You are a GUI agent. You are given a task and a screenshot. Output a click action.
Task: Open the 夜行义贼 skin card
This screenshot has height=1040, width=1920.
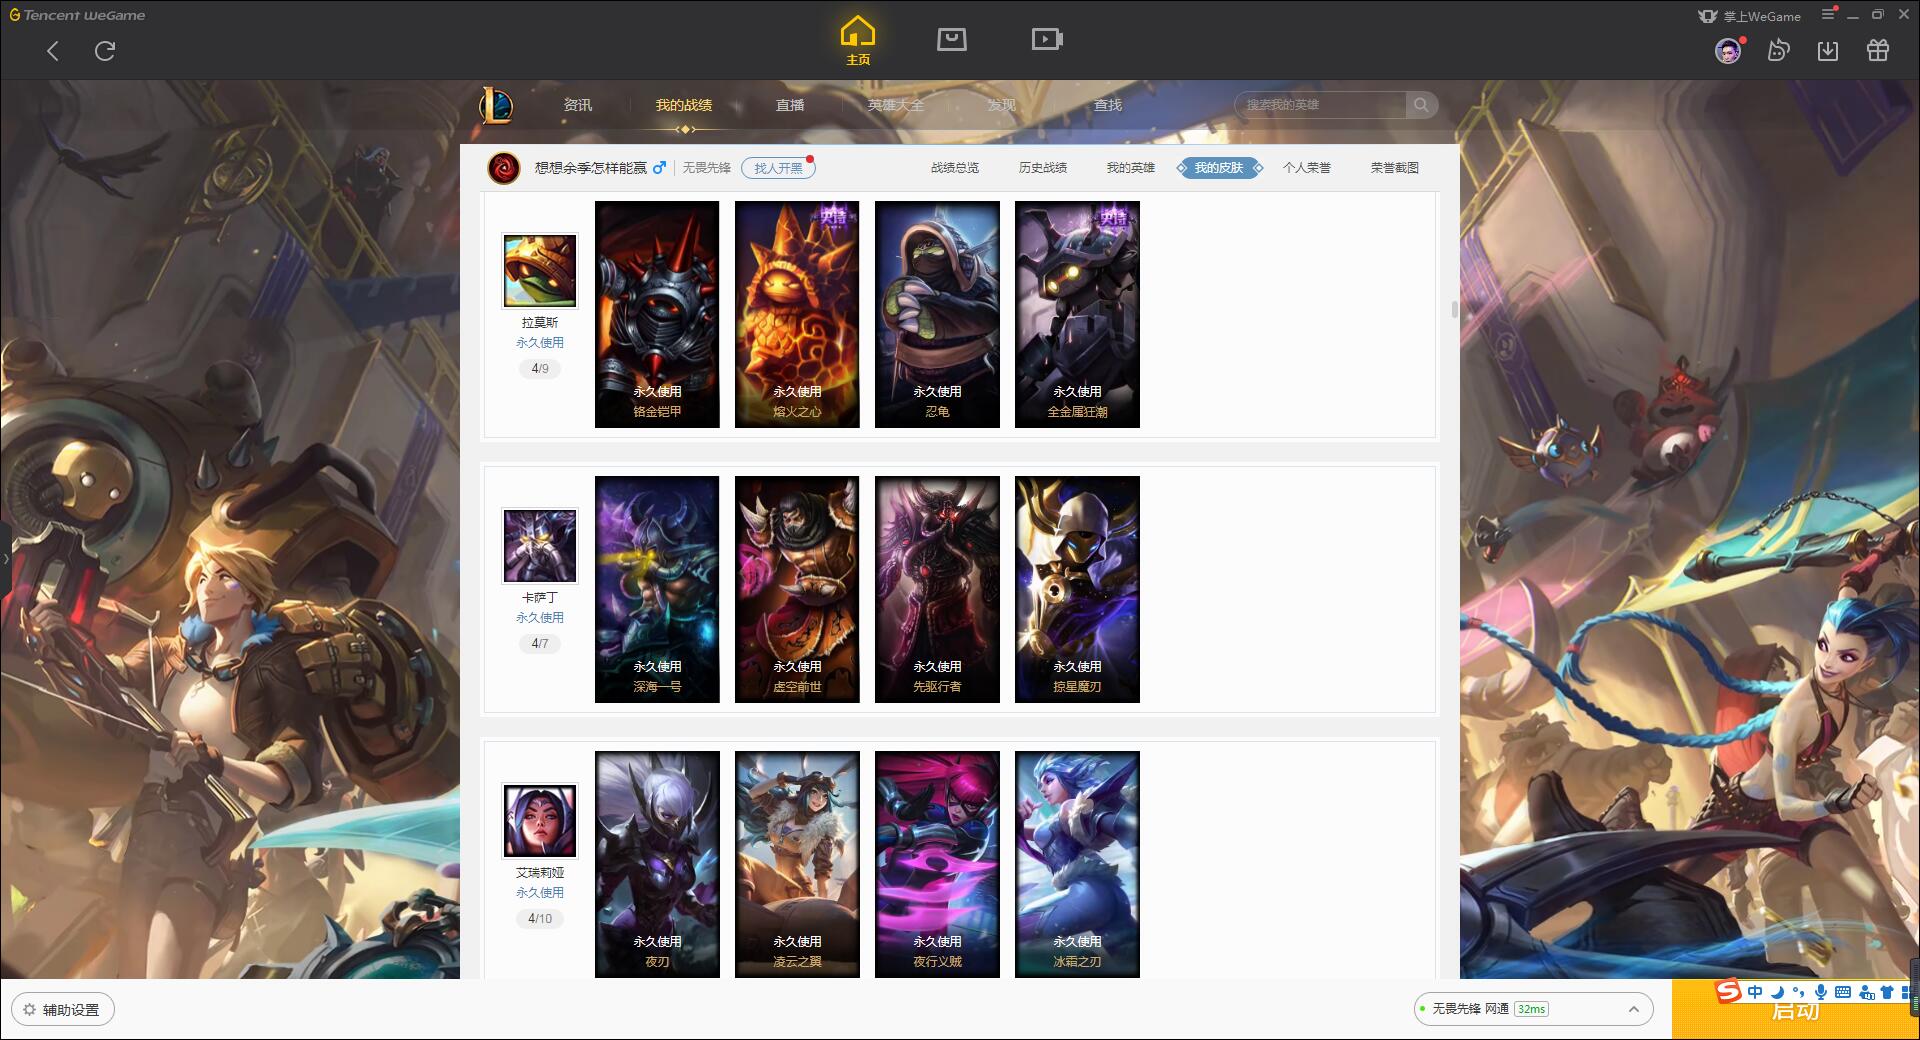click(937, 864)
